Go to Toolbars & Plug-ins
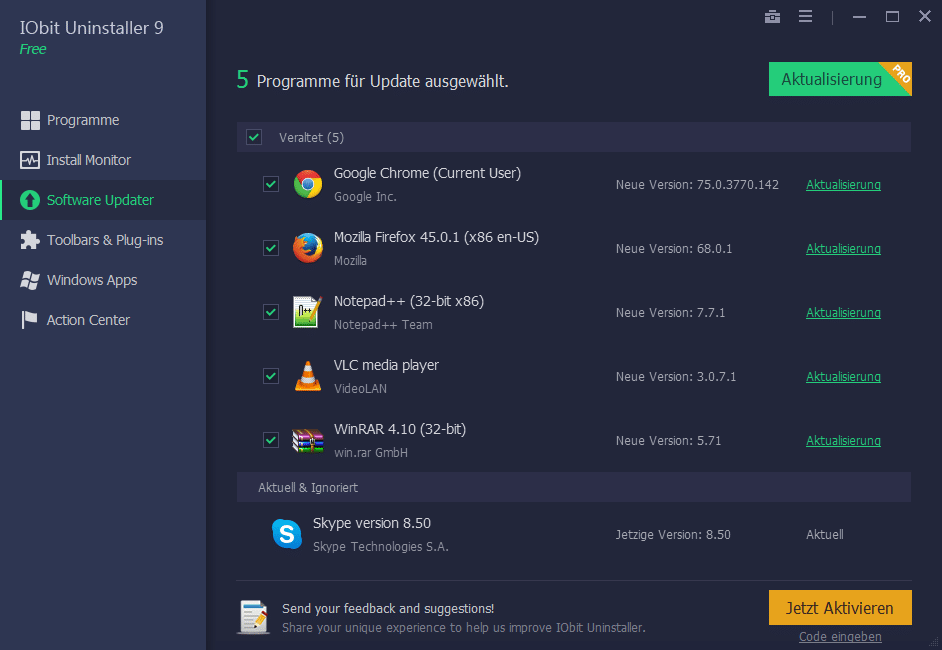Image resolution: width=942 pixels, height=650 pixels. coord(104,240)
